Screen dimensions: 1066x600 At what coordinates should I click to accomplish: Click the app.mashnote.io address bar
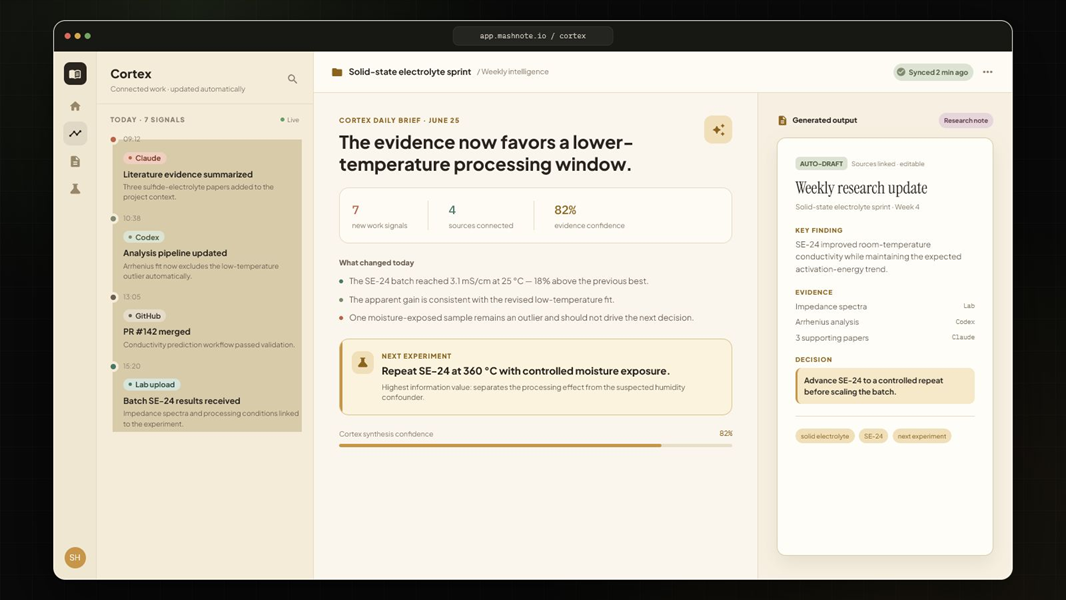point(533,36)
